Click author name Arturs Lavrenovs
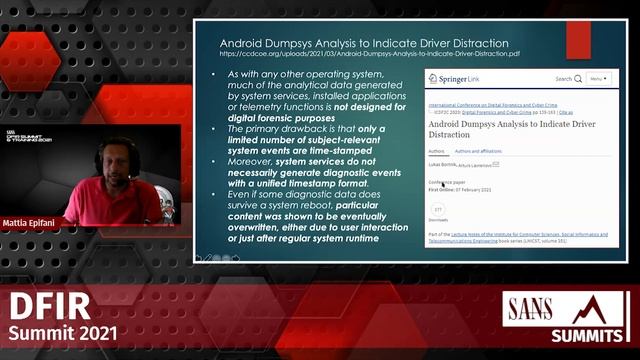Screen dimensions: 640x360 474,165
